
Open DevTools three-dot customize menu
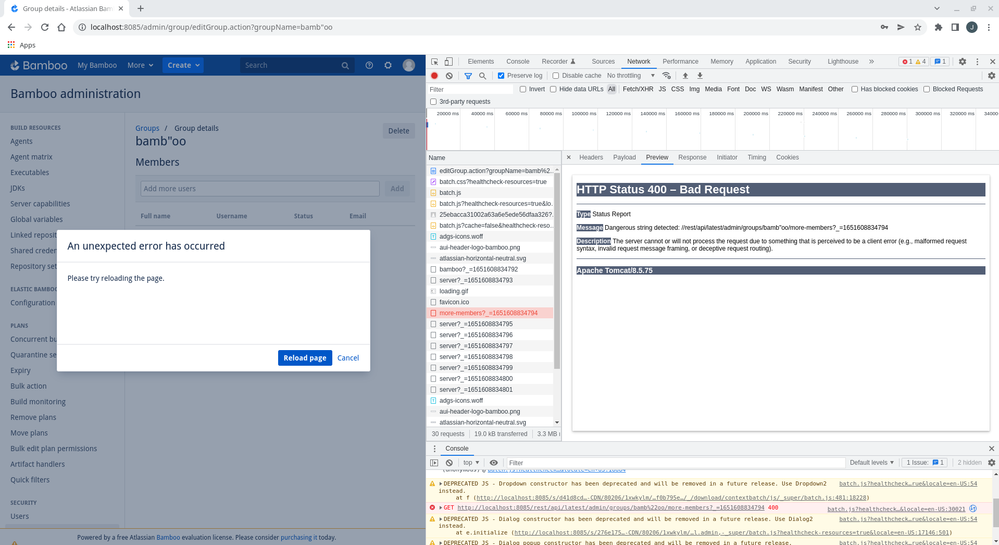(x=977, y=62)
